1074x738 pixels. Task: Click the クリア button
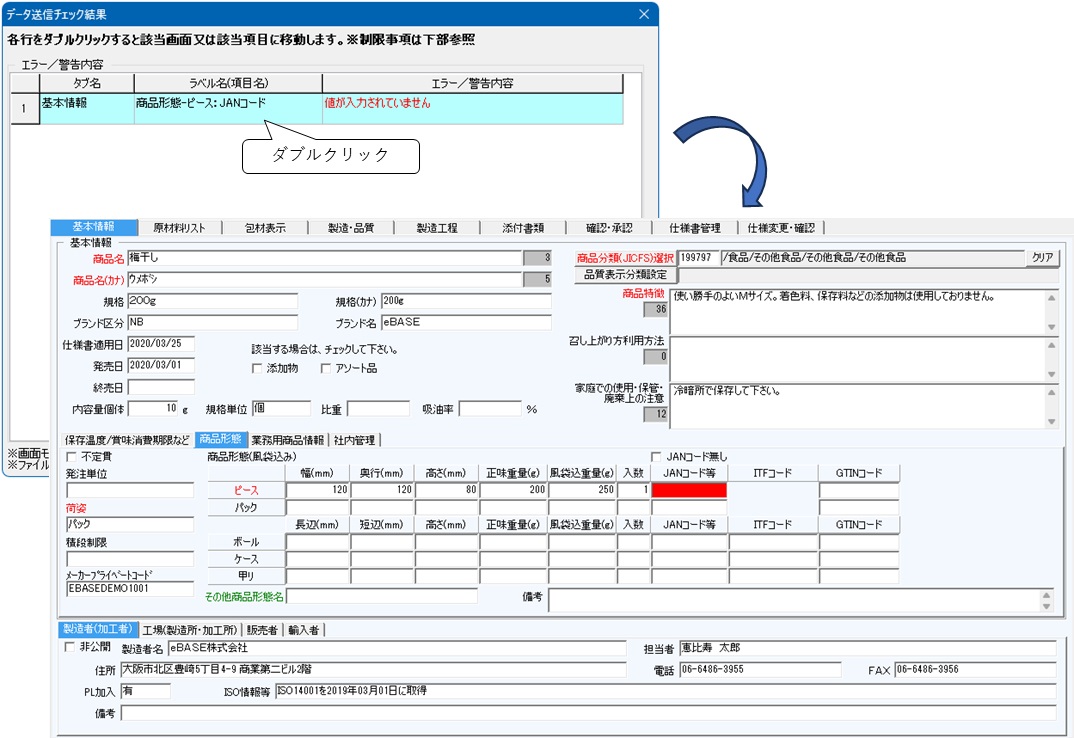1042,258
